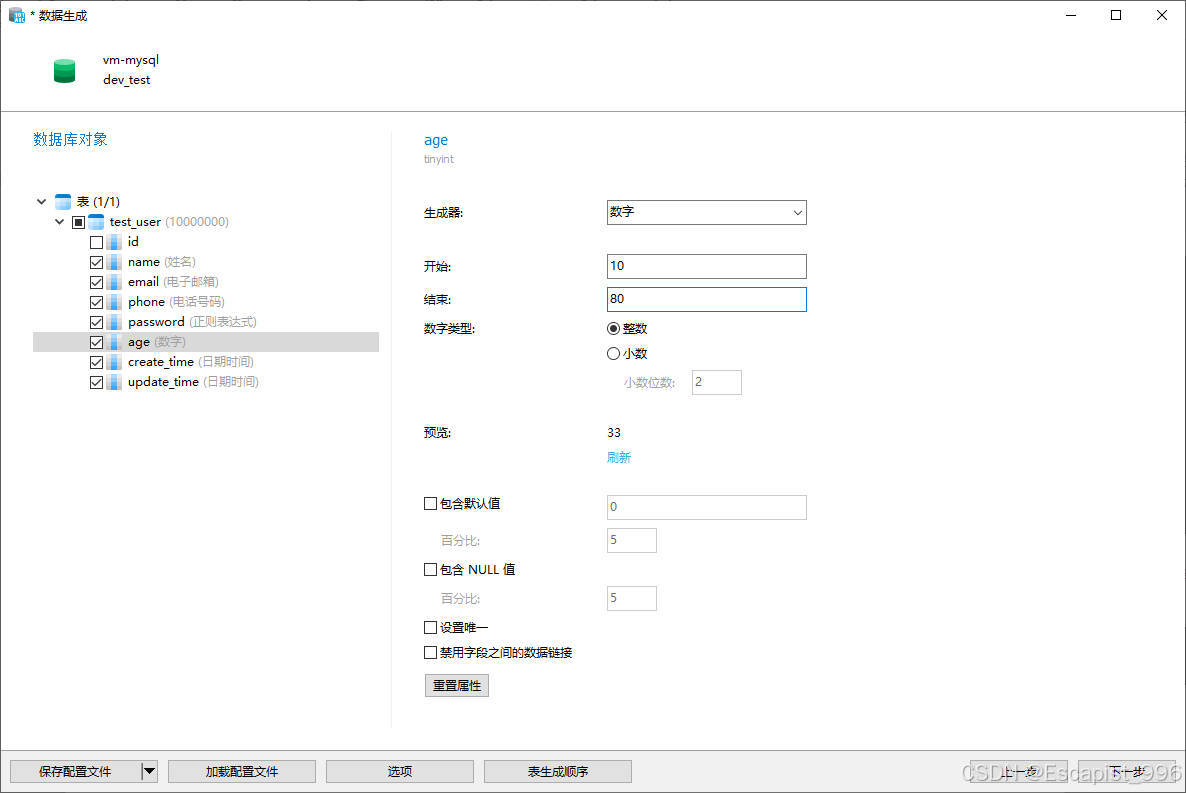
Task: Enable the 包含默认值 checkbox
Action: click(x=430, y=503)
